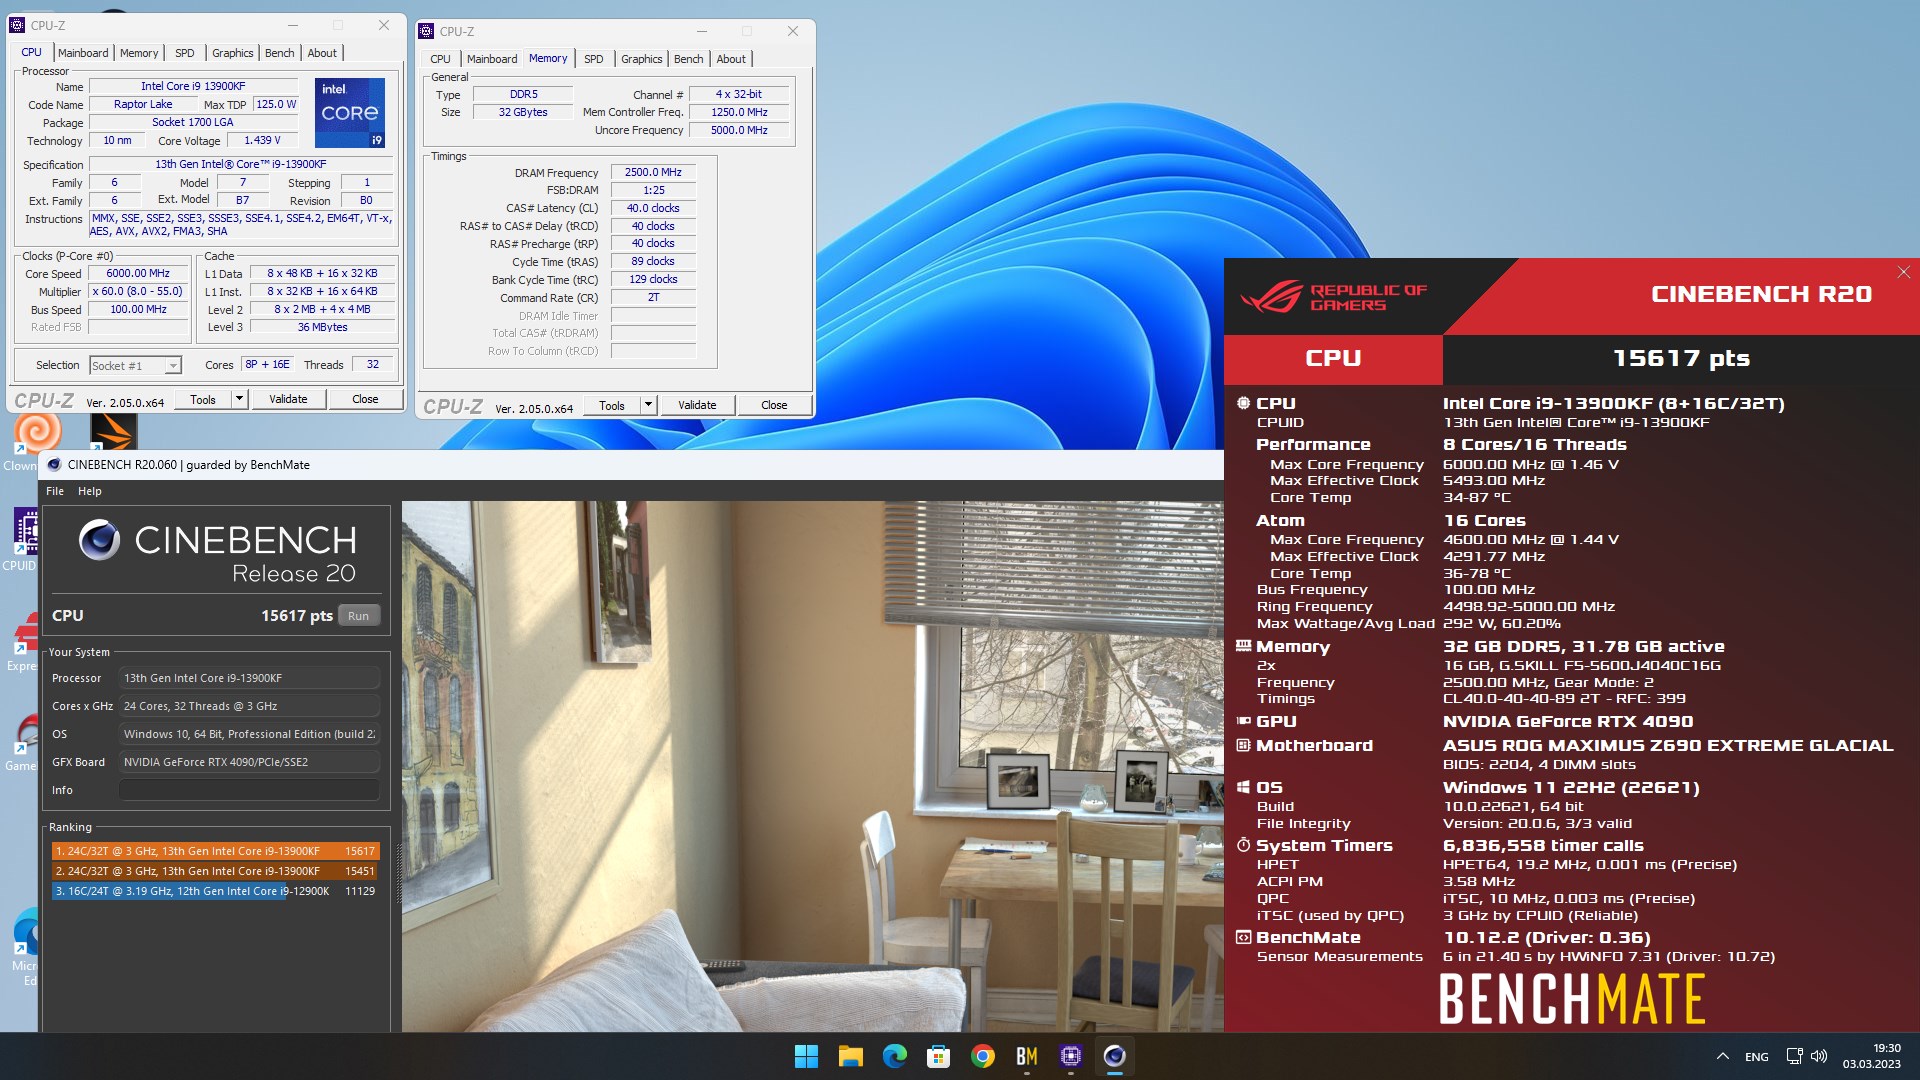1920x1080 pixels.
Task: Open About tab in left CPU-Z window
Action: click(x=322, y=53)
